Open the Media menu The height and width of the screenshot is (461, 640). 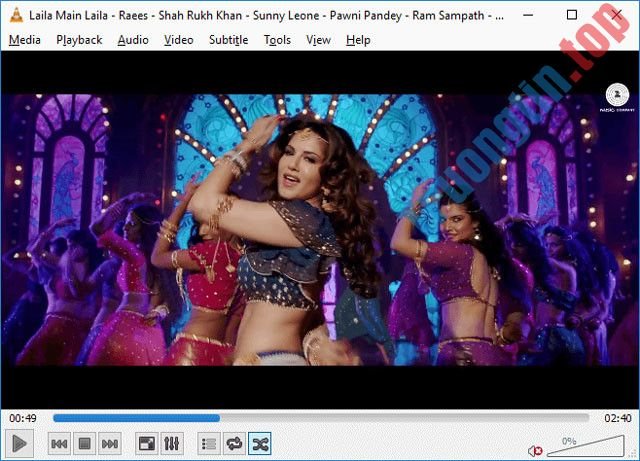point(25,40)
